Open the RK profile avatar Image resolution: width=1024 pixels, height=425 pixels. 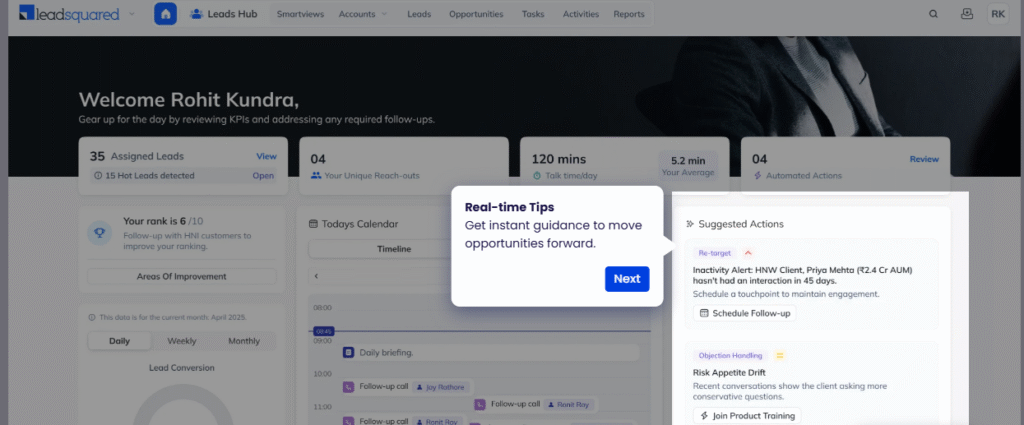tap(998, 14)
